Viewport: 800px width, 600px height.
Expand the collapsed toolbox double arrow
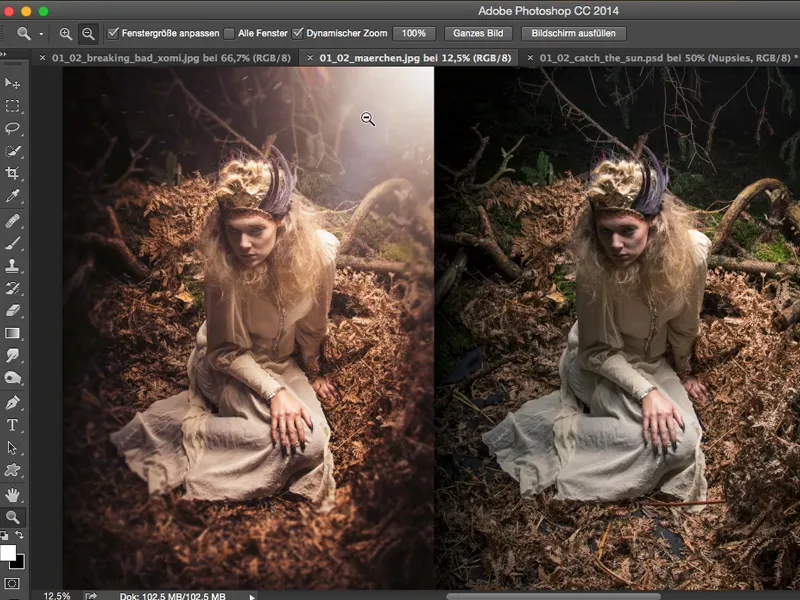[4, 54]
